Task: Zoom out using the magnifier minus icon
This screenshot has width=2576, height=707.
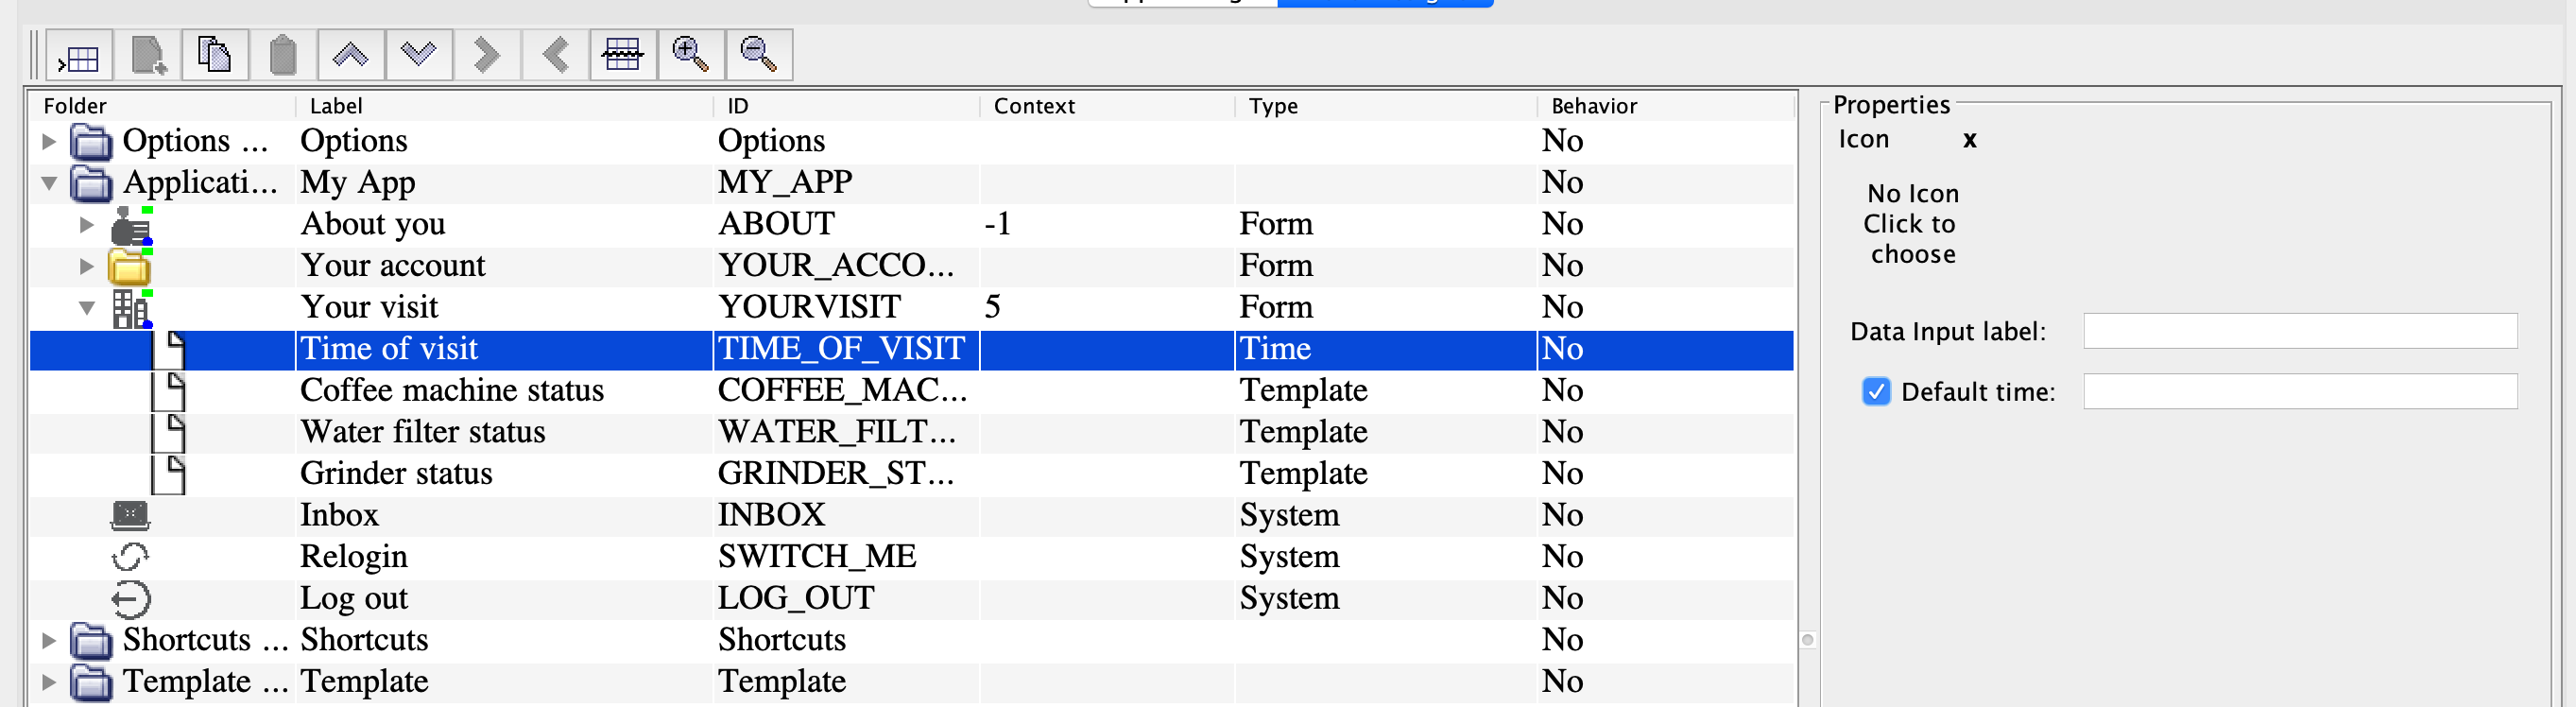Action: tap(758, 56)
